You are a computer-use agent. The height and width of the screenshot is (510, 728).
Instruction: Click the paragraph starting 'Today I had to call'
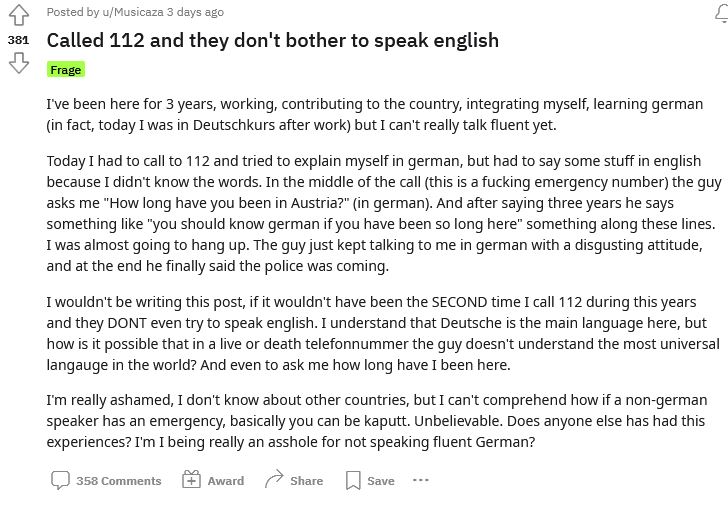coord(384,213)
